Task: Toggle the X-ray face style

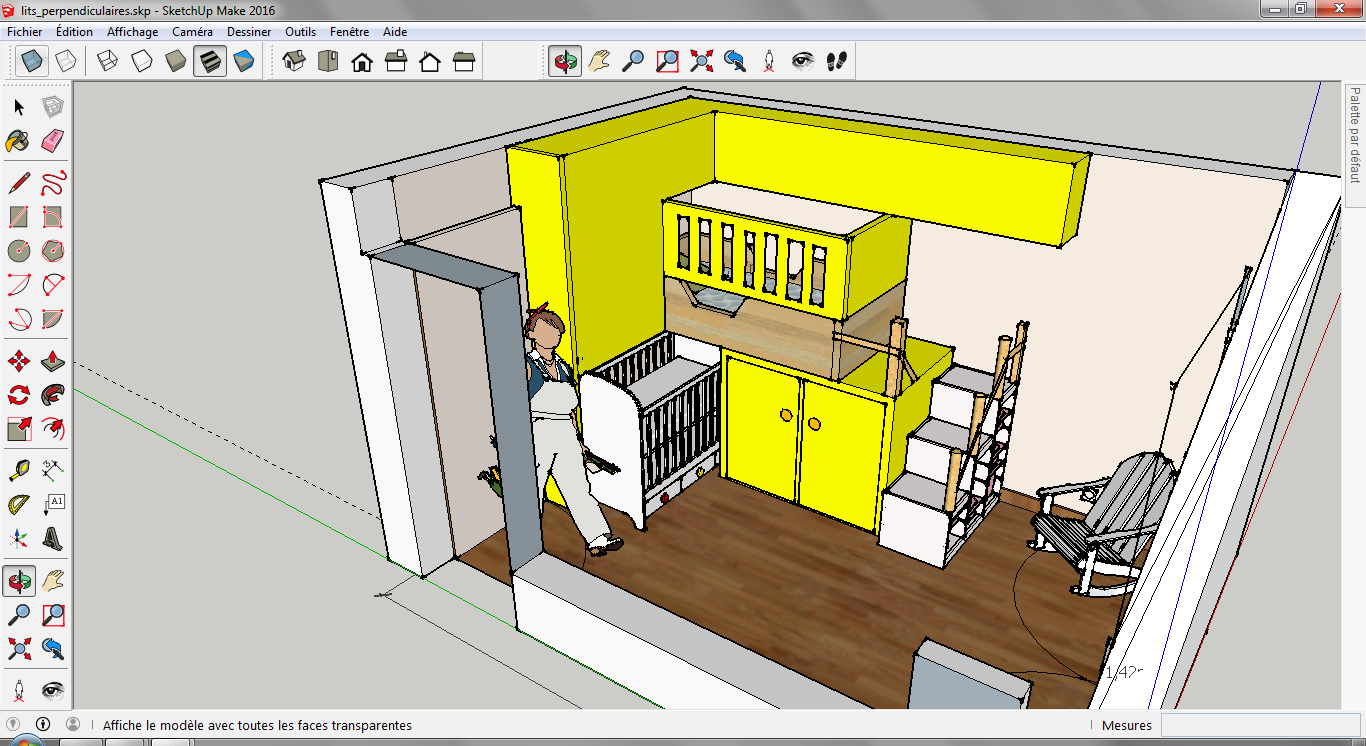Action: point(33,62)
